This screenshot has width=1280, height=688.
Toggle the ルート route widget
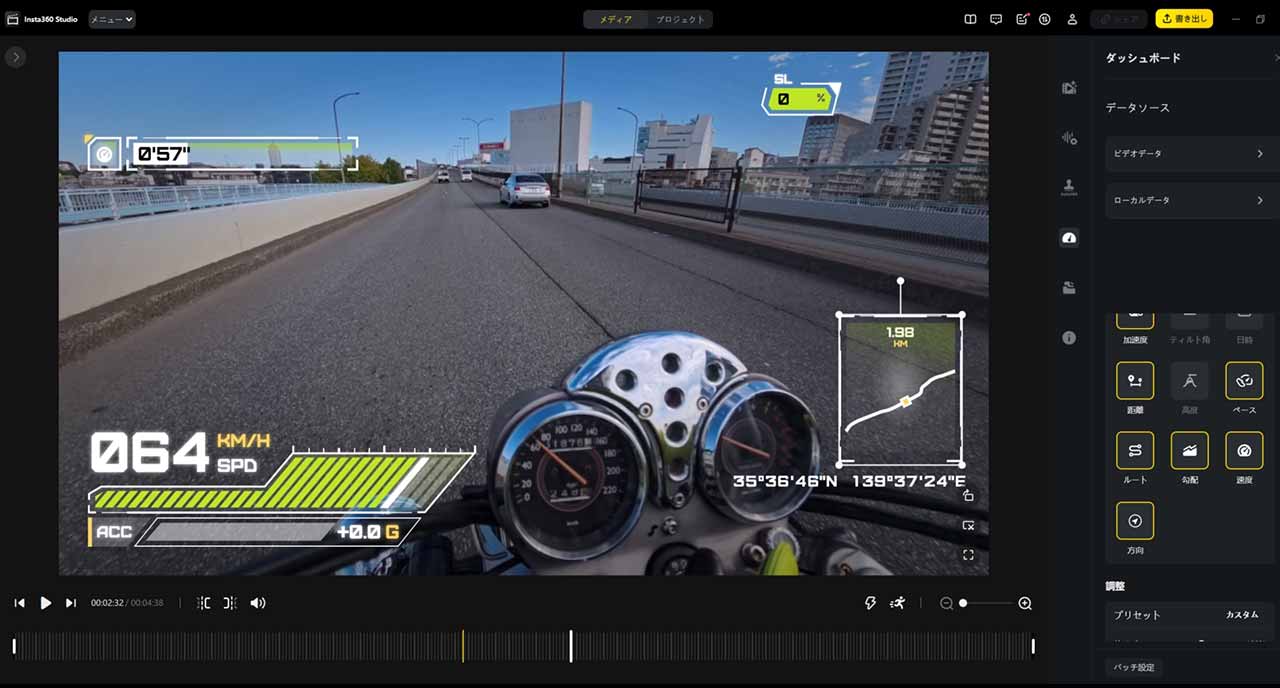pyautogui.click(x=1135, y=451)
